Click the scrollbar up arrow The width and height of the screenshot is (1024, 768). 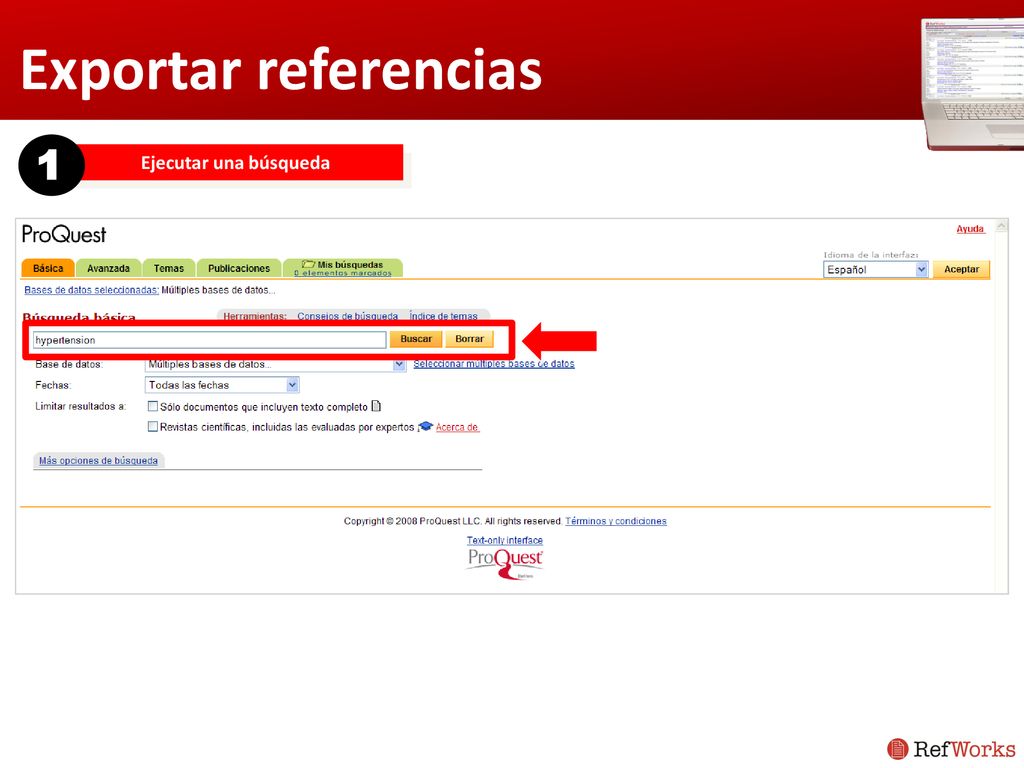(1001, 227)
